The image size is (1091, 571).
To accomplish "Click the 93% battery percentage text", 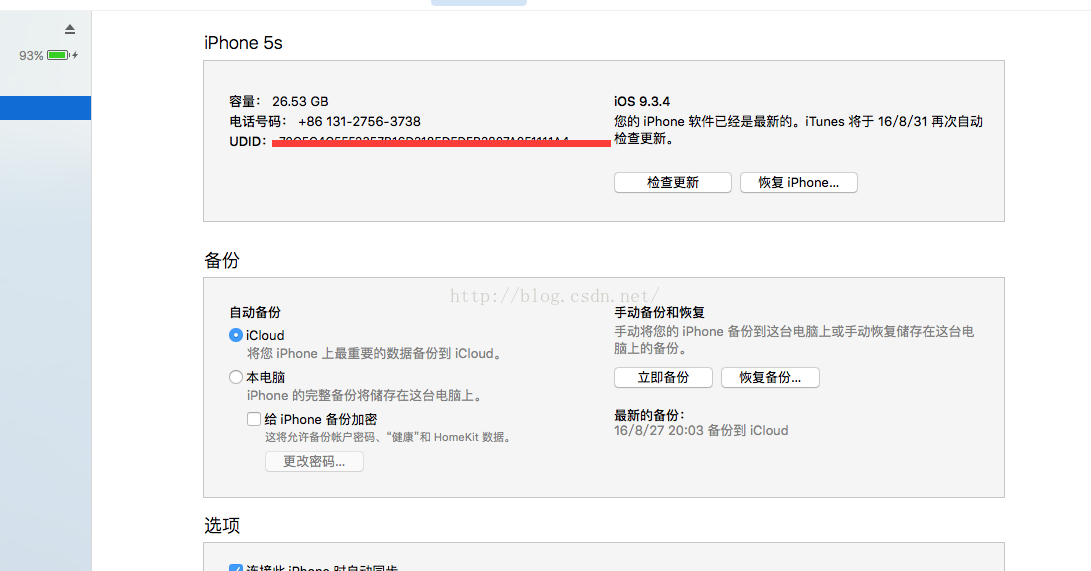I will [31, 56].
